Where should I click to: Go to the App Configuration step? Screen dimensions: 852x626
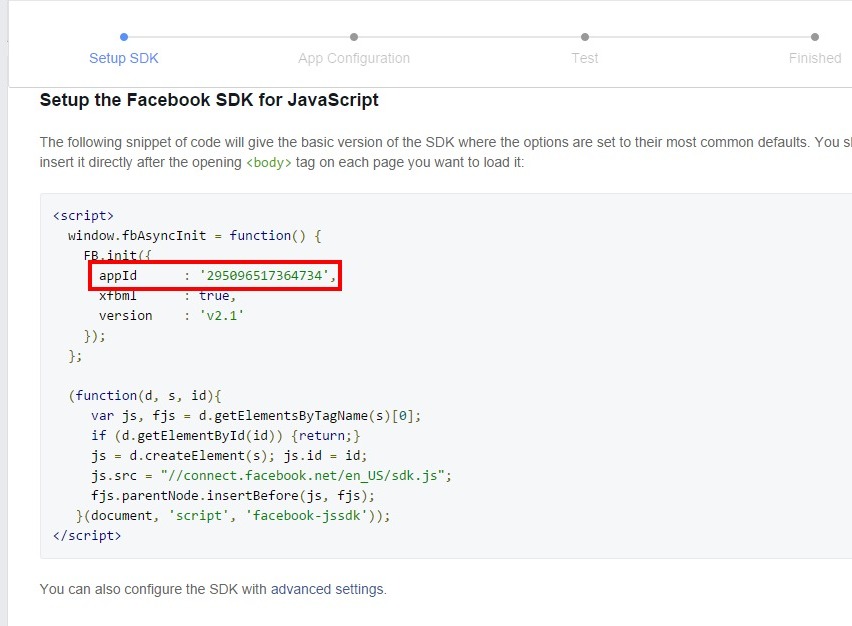tap(354, 58)
